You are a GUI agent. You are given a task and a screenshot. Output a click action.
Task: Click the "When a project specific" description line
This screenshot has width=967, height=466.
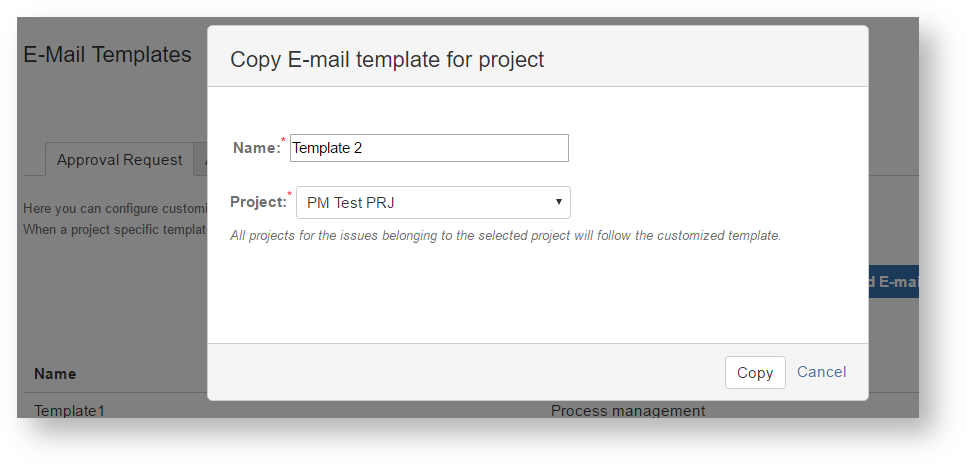pyautogui.click(x=114, y=228)
